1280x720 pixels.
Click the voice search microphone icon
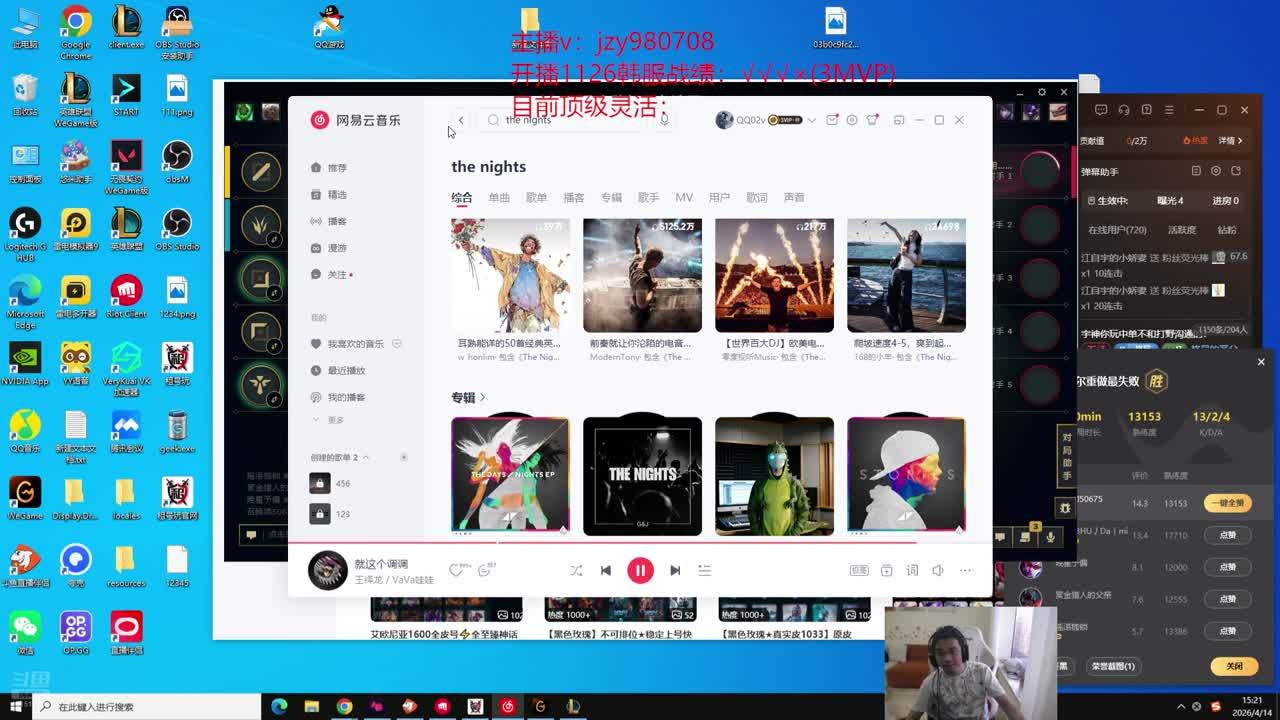click(x=664, y=120)
